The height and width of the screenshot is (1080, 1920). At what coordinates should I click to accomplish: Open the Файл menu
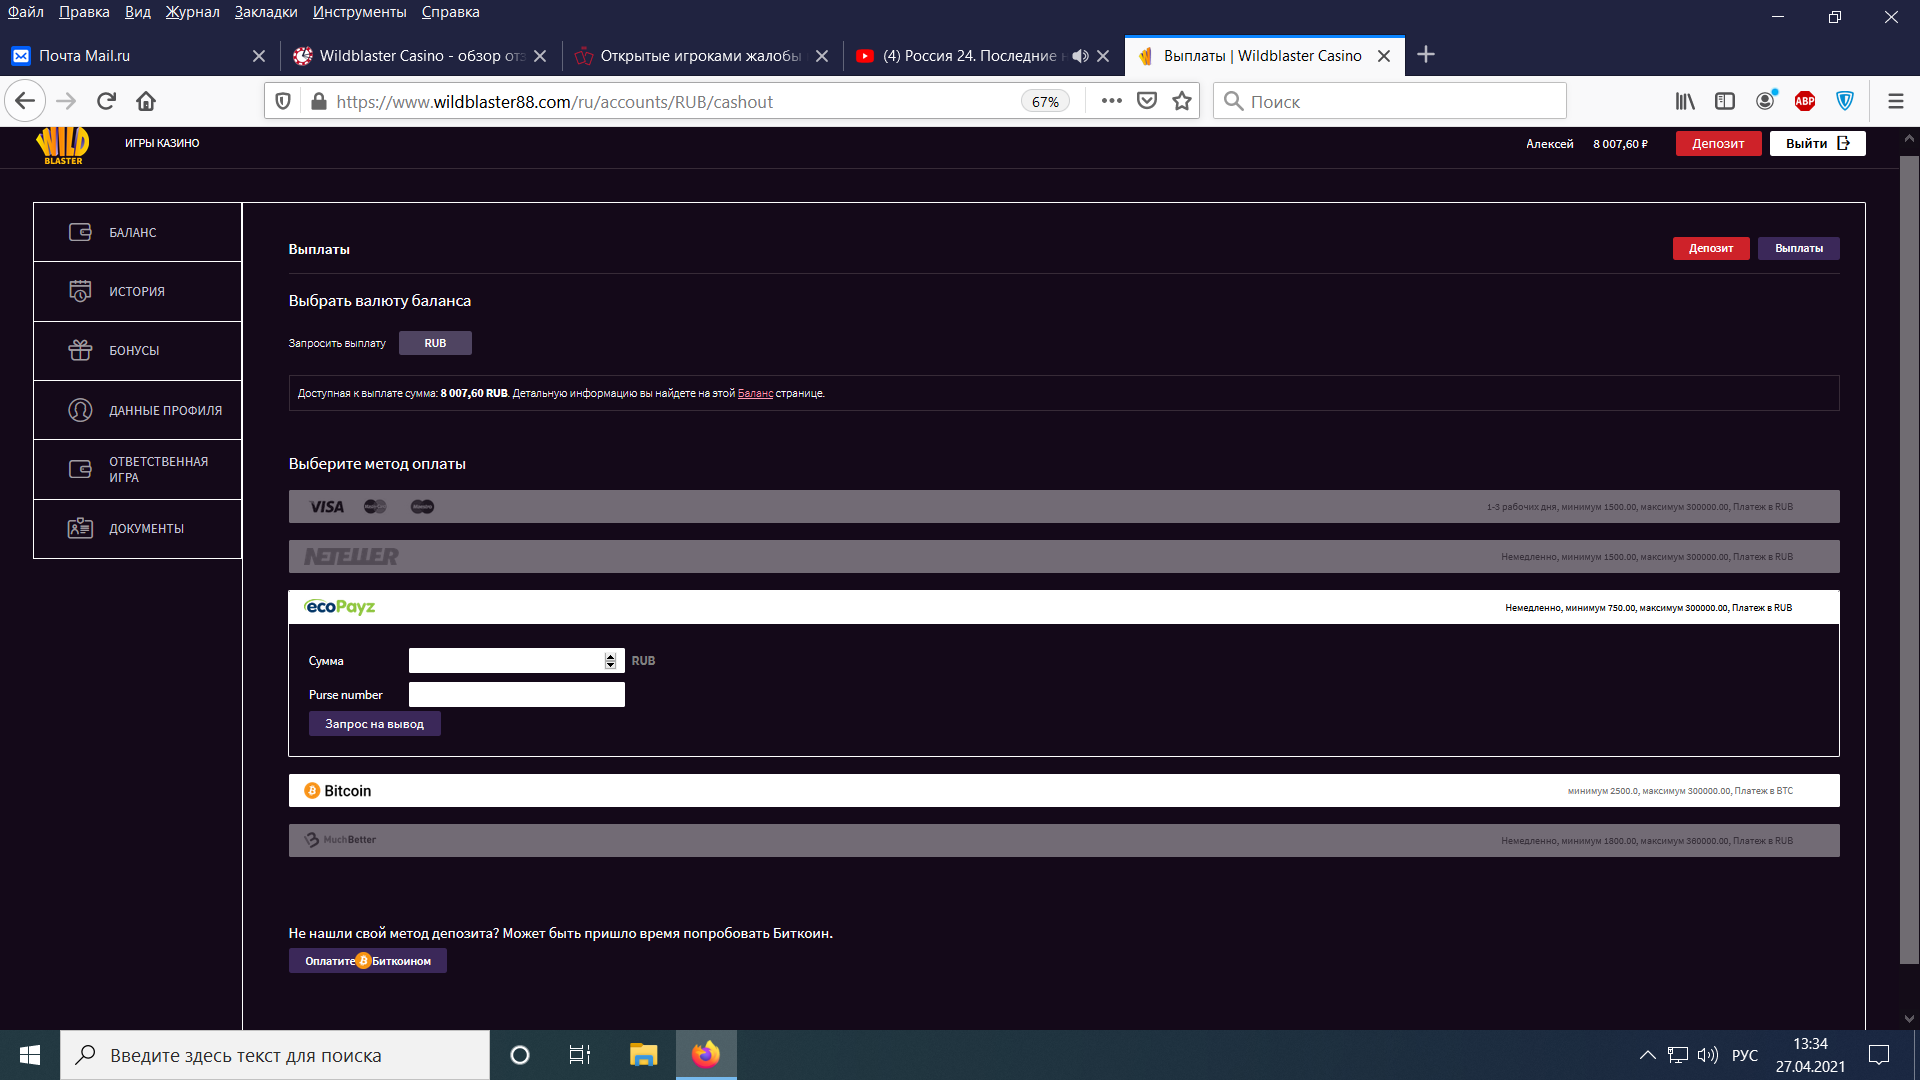pos(26,12)
